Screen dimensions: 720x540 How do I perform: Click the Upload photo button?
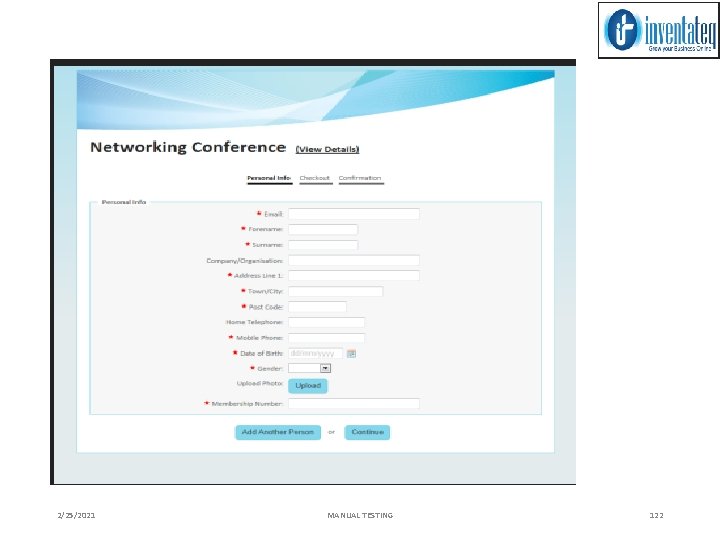pyautogui.click(x=308, y=386)
